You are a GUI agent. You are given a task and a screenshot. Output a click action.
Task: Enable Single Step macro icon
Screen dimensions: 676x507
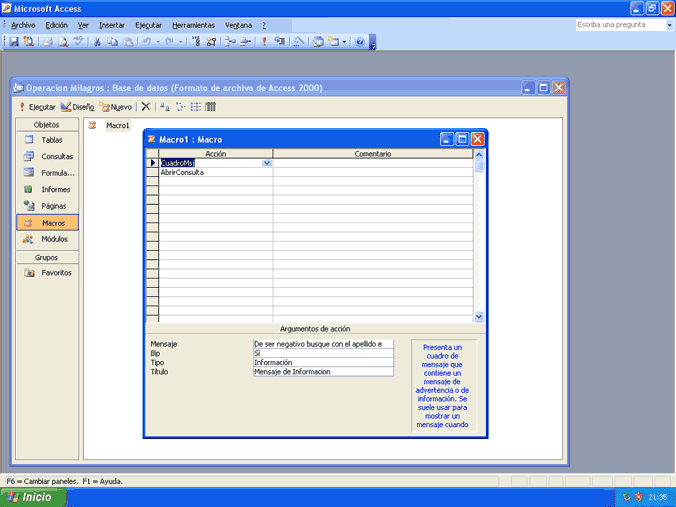click(279, 42)
